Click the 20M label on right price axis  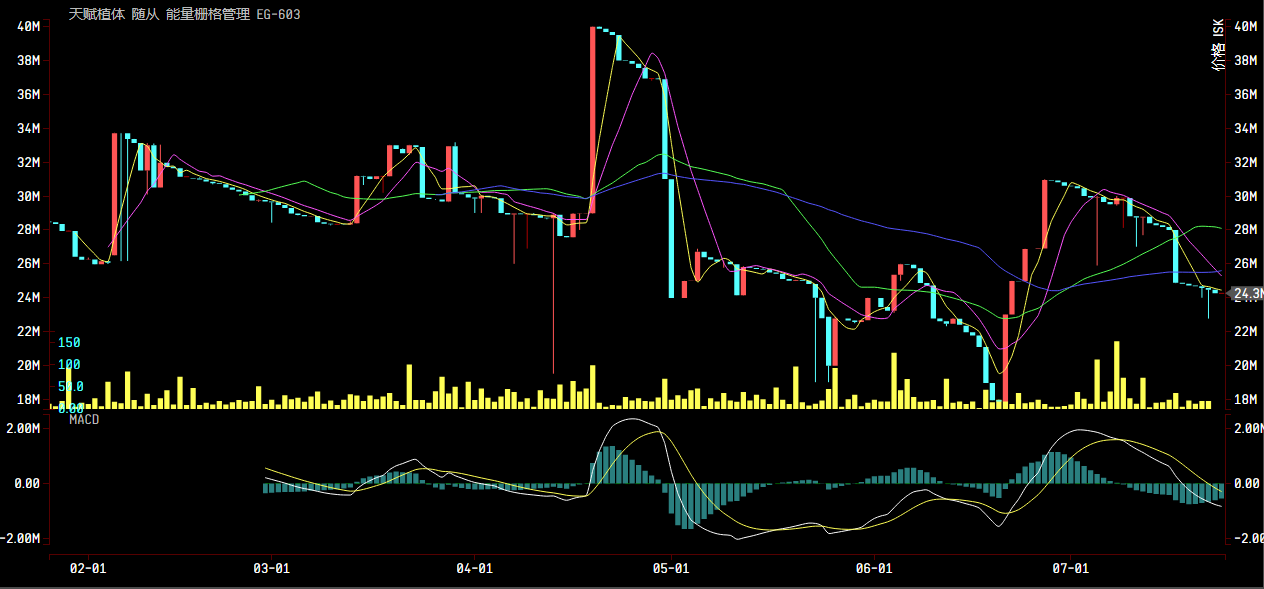point(1246,366)
